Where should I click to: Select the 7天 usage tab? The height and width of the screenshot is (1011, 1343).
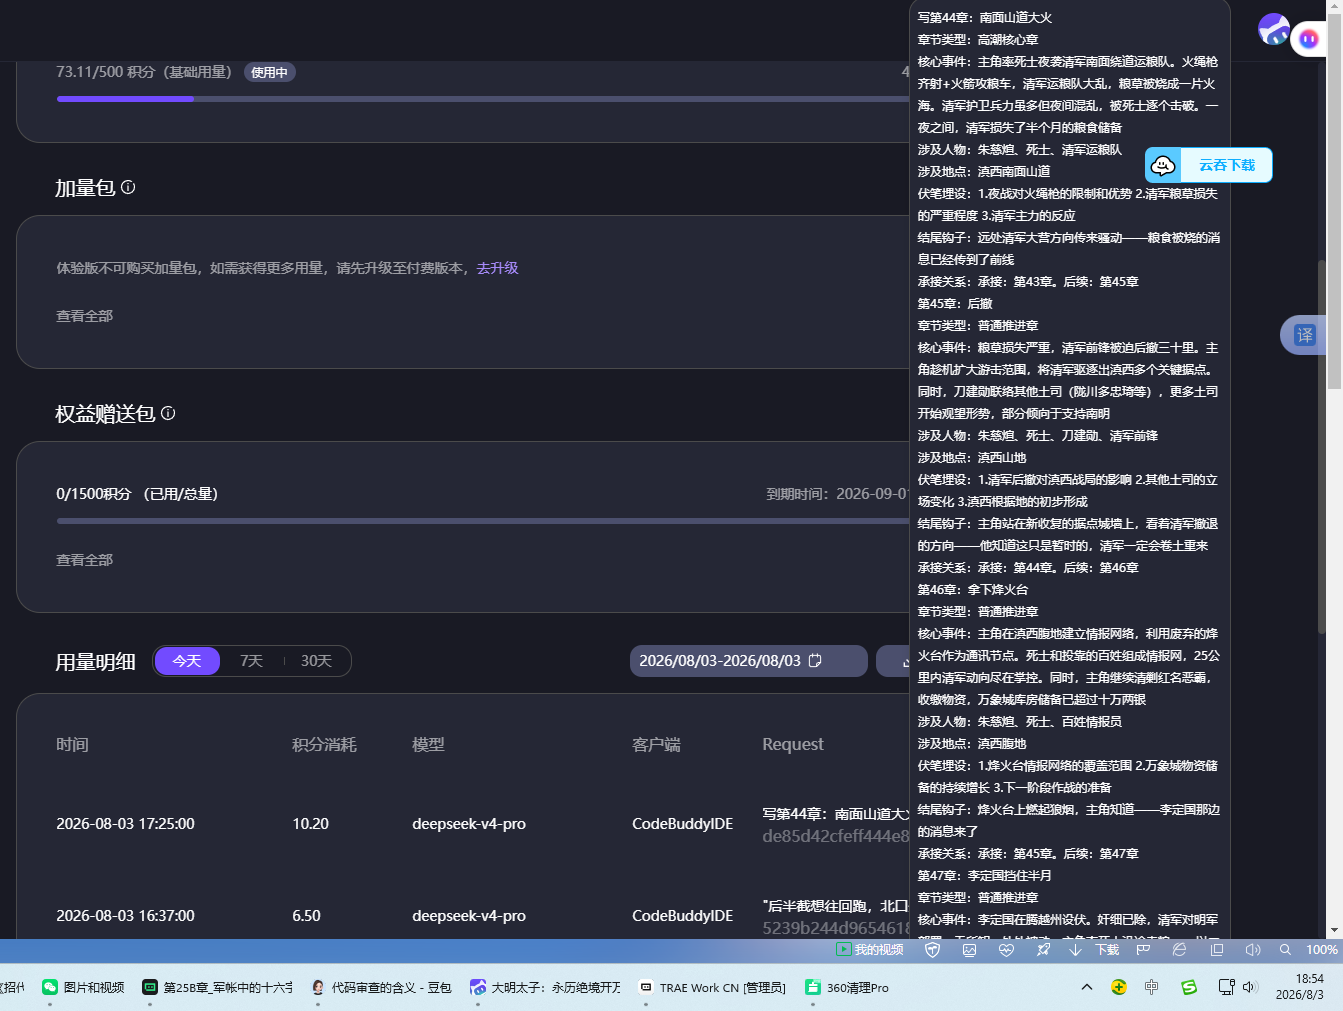pyautogui.click(x=251, y=661)
